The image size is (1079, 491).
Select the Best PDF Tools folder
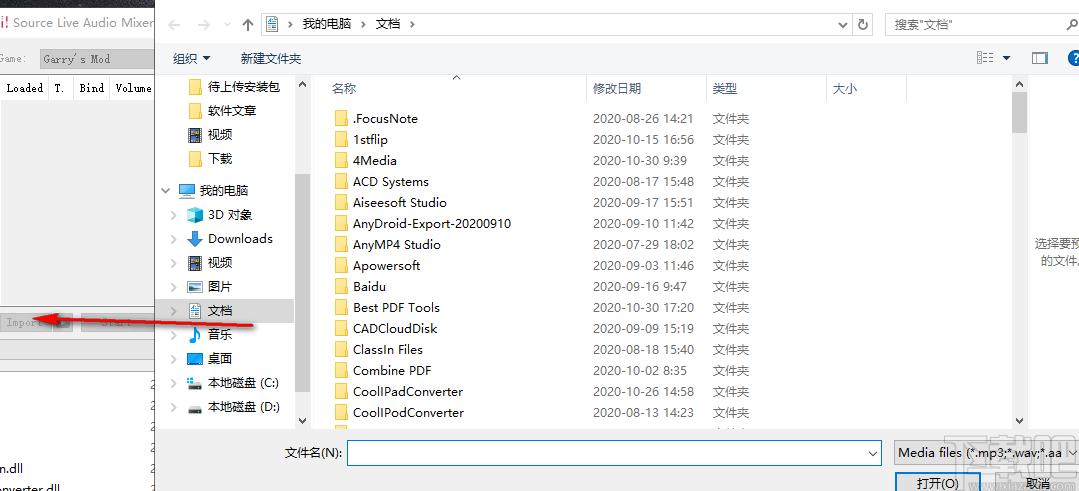pos(396,307)
